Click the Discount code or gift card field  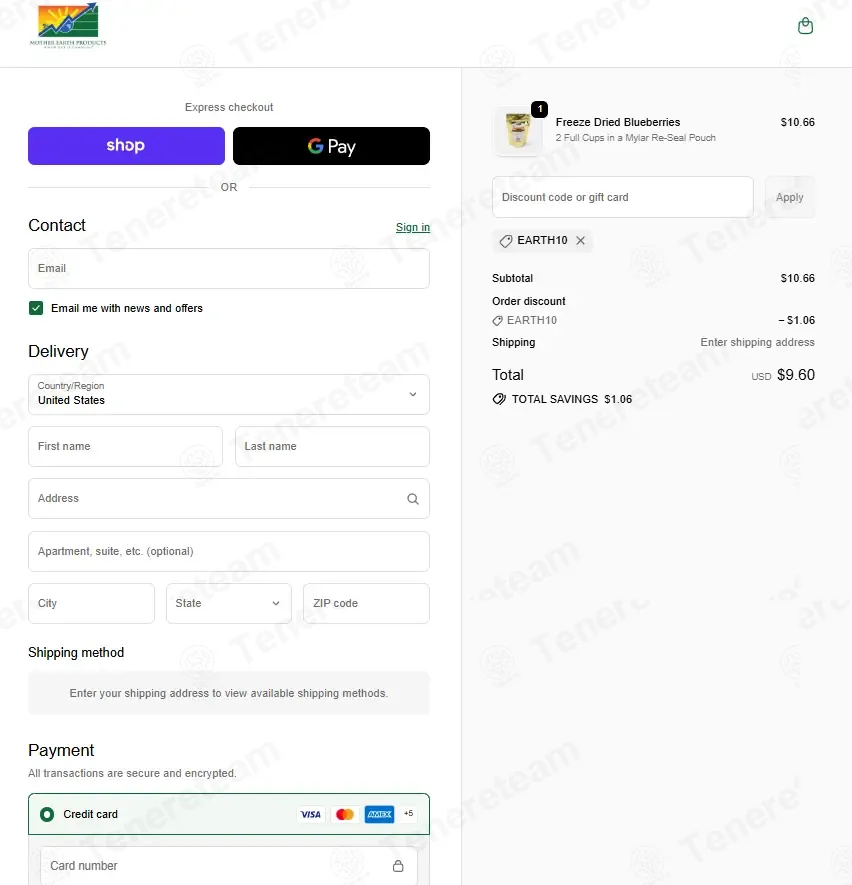point(622,197)
